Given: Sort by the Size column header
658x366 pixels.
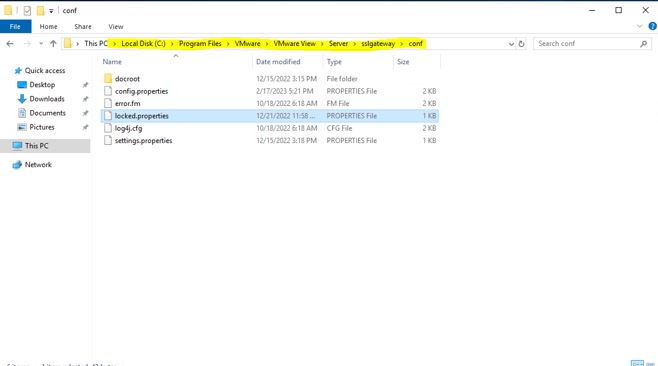Looking at the screenshot, I should (x=403, y=62).
